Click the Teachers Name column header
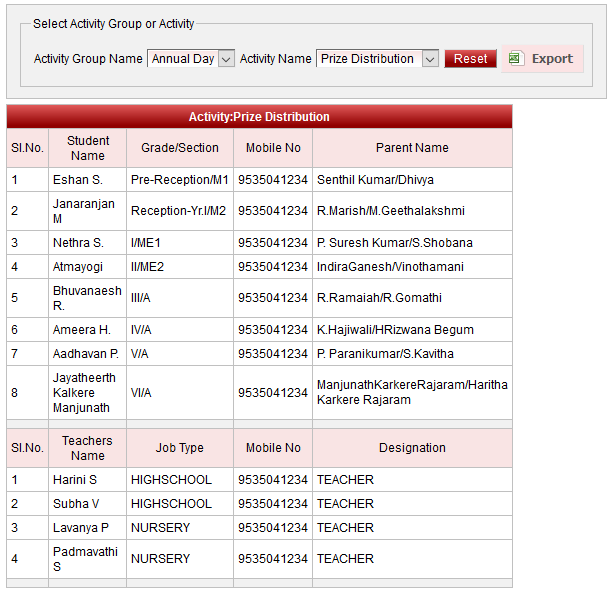The height and width of the screenshot is (590, 616). [x=88, y=448]
